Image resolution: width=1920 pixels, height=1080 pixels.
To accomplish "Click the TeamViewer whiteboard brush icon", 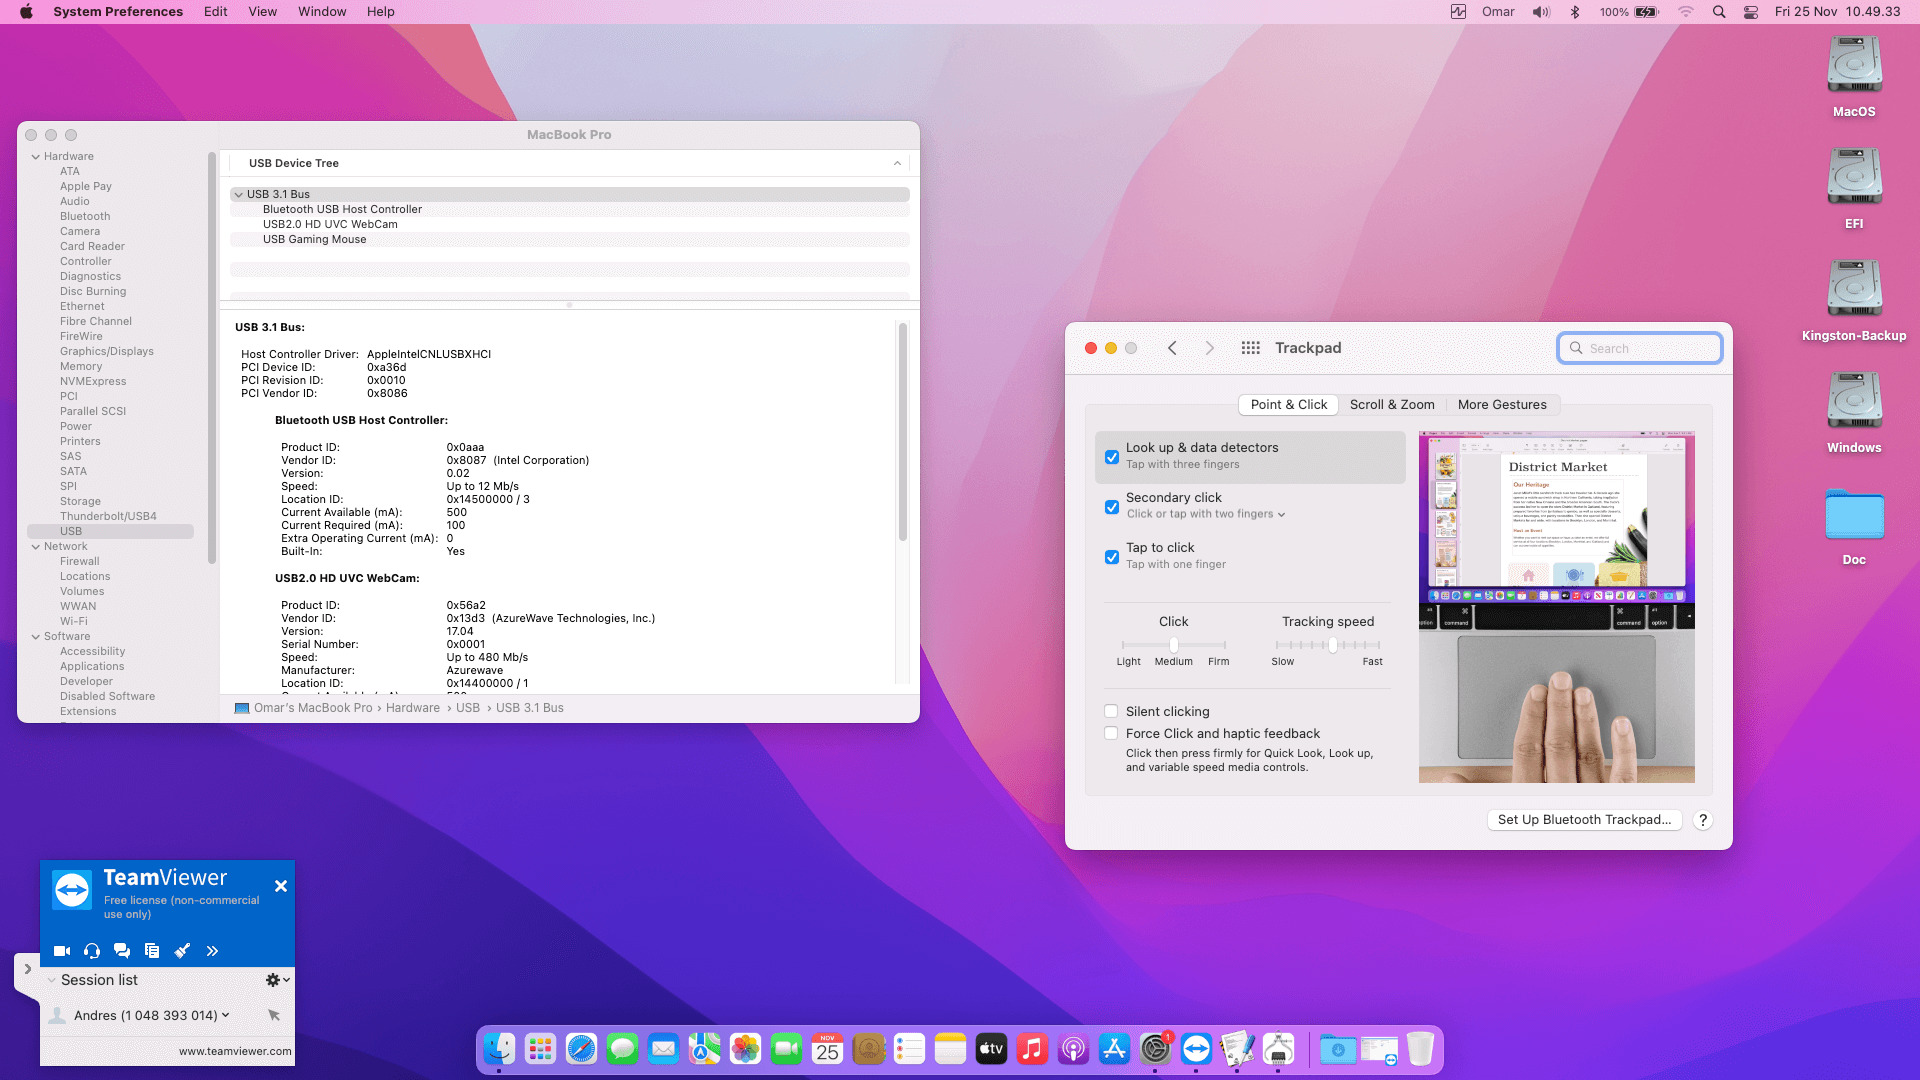I will pyautogui.click(x=182, y=951).
